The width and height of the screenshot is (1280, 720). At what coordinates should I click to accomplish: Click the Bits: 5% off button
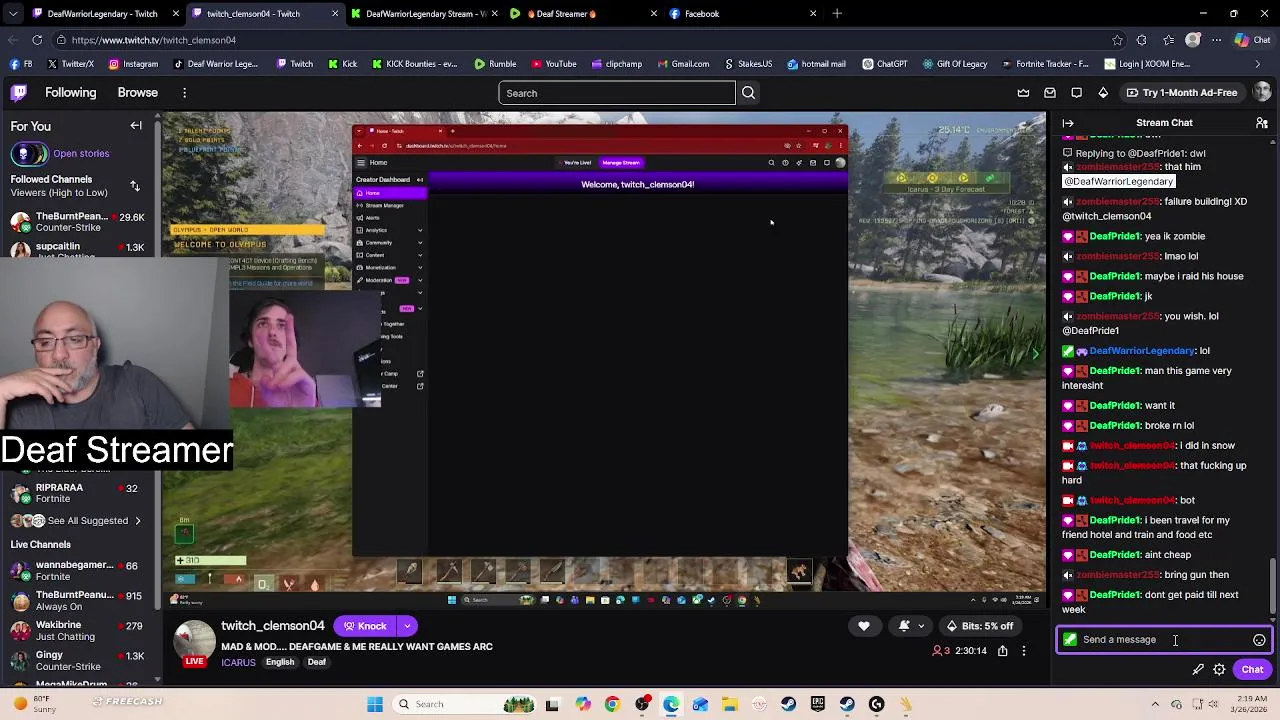pyautogui.click(x=980, y=626)
